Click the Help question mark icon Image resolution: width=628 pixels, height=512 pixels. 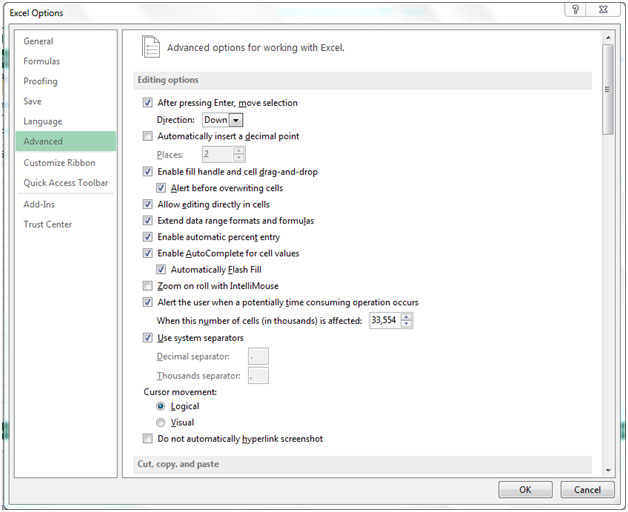(576, 10)
